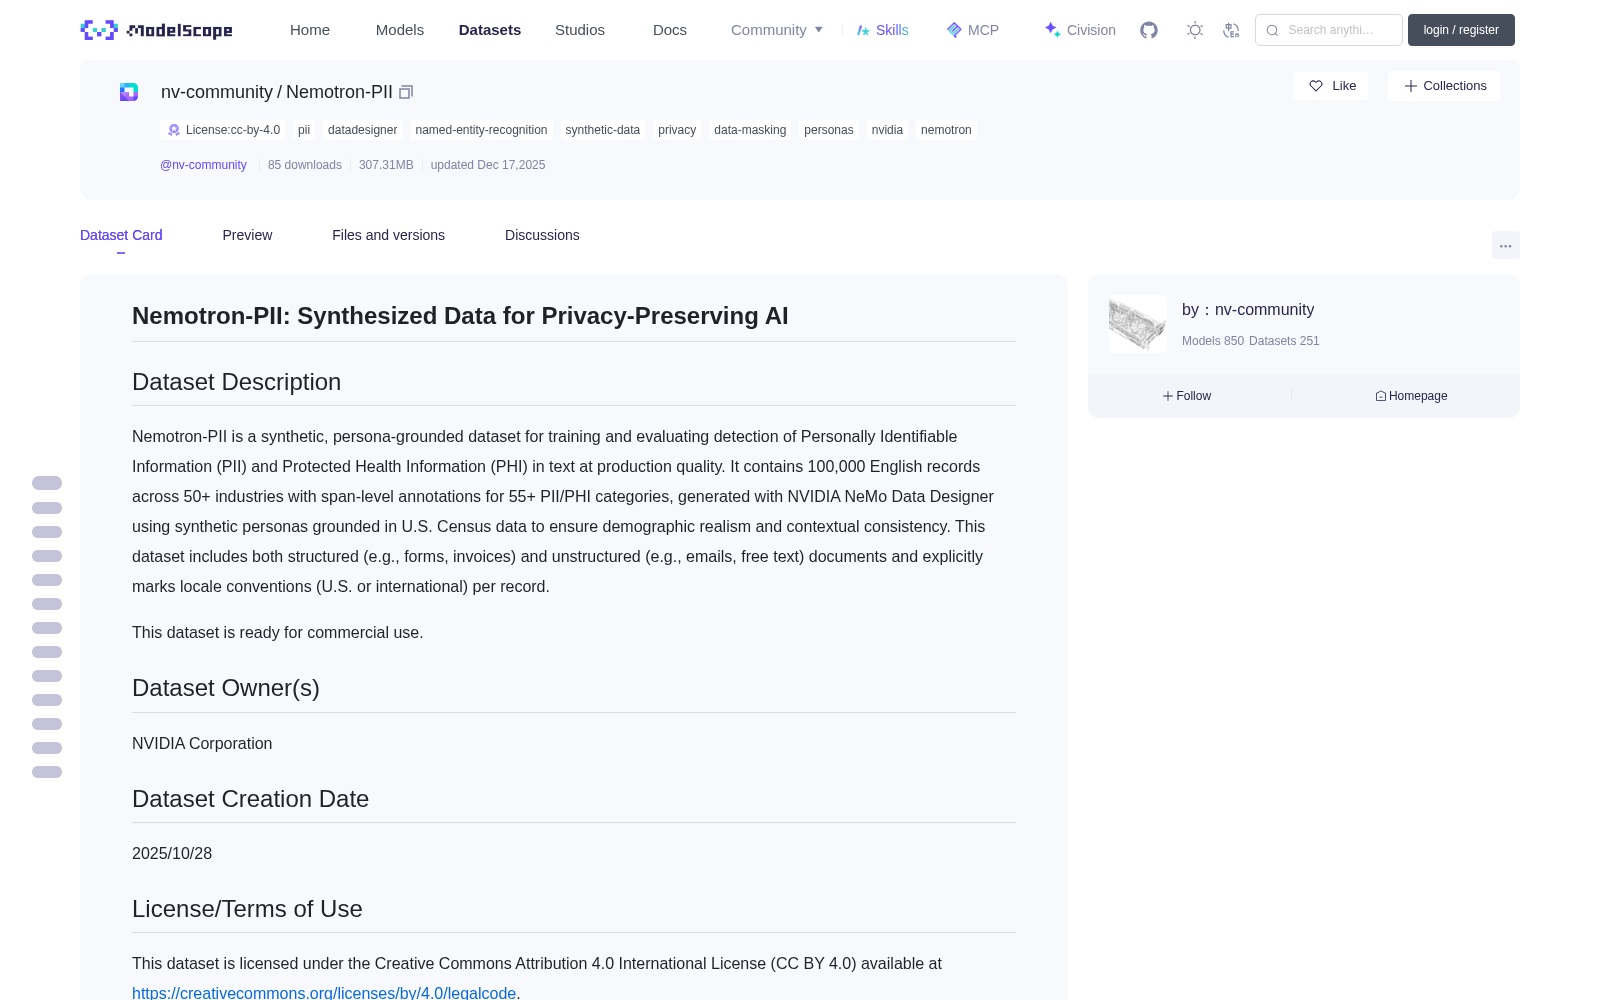Add dataset to Collections

pyautogui.click(x=1444, y=86)
